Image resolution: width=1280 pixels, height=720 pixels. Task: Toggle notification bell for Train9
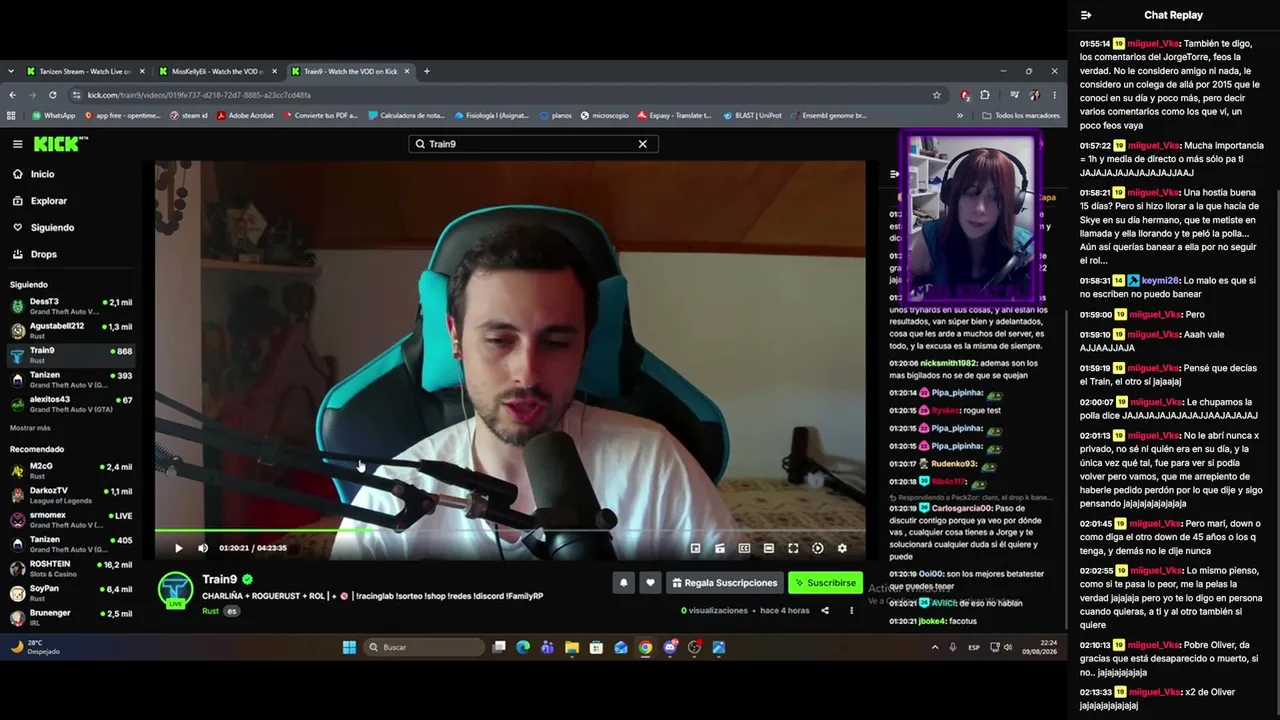[x=624, y=583]
